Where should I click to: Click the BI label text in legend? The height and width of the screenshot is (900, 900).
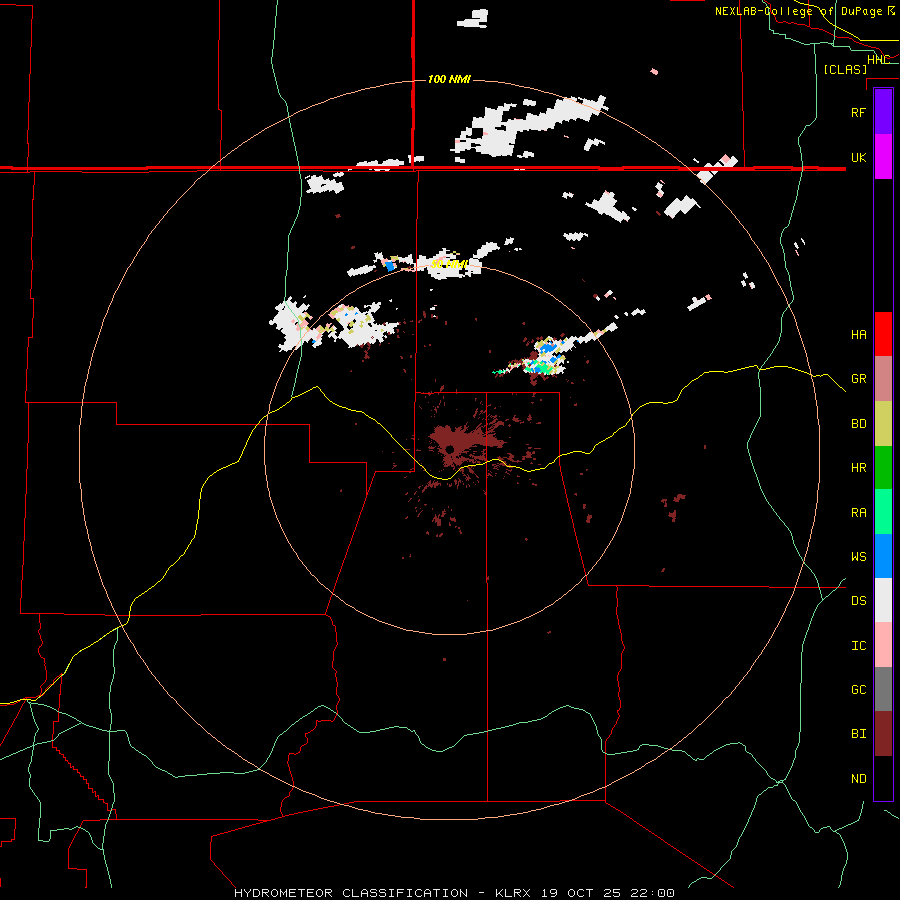[x=858, y=734]
